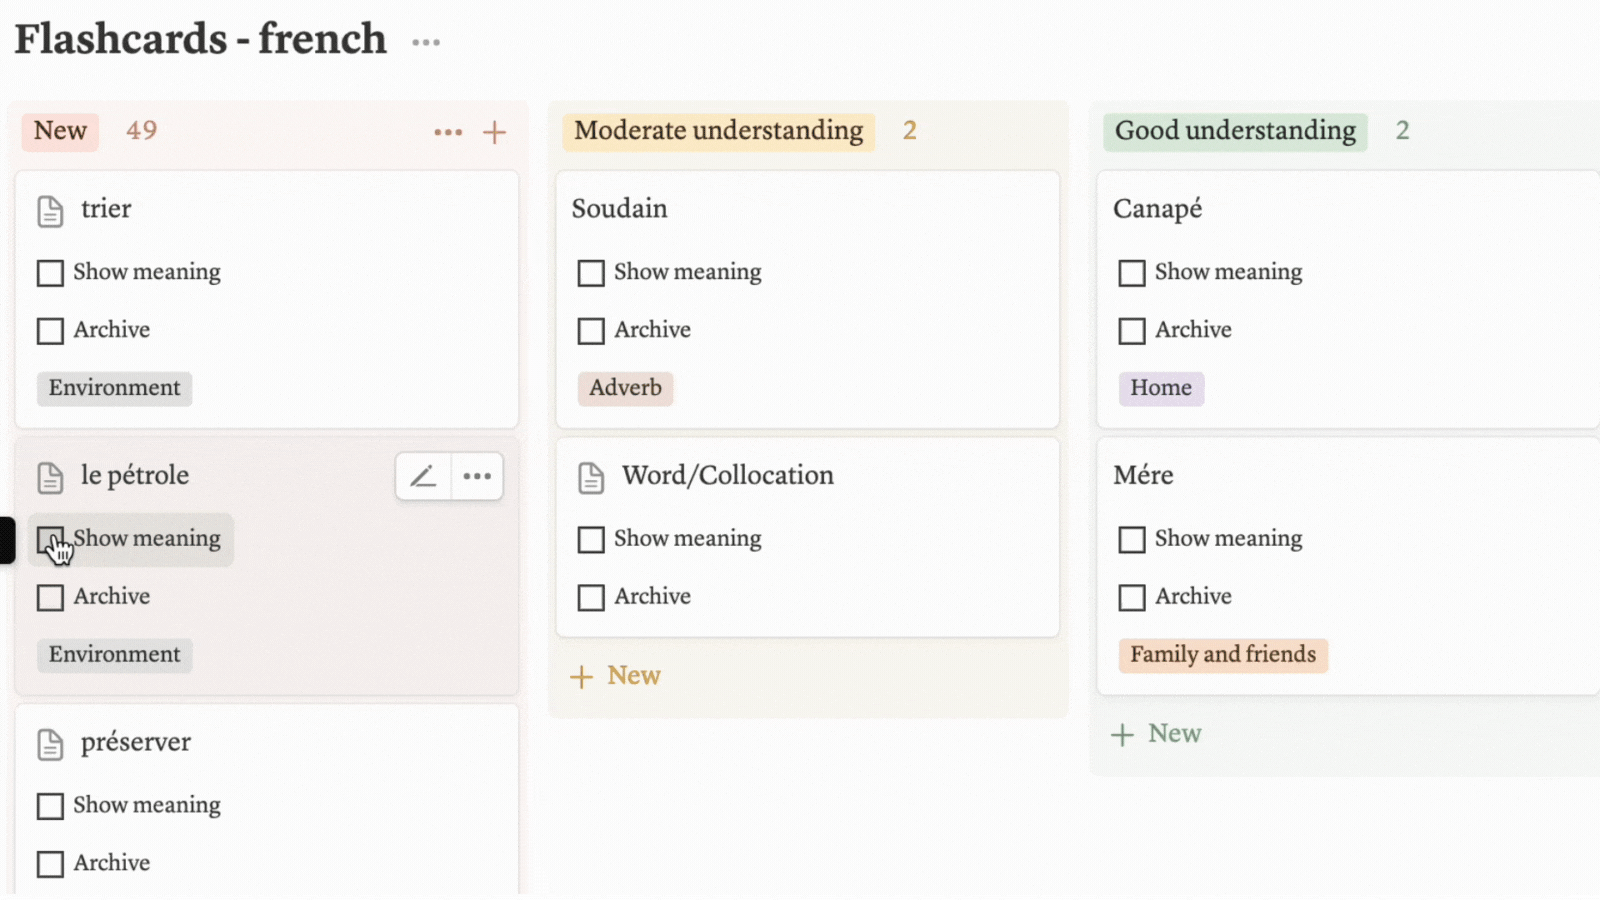
Task: Select the Good understanding column label
Action: [x=1235, y=131]
